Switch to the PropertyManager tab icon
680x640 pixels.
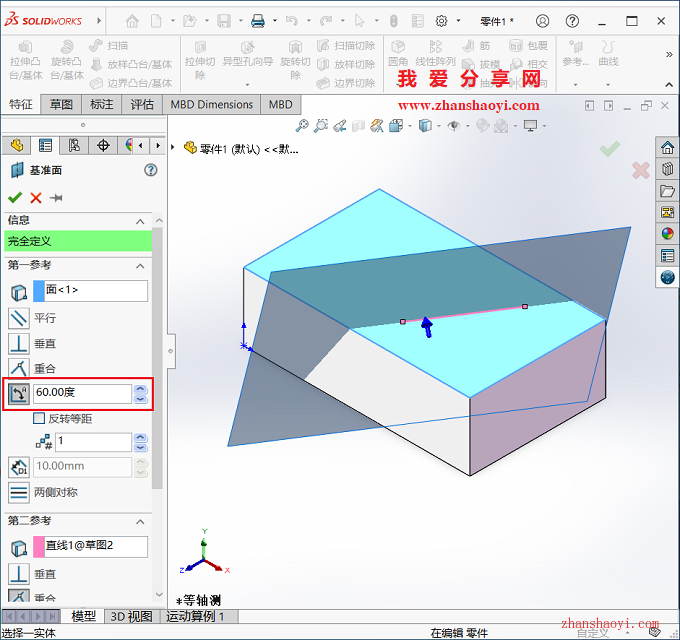coord(45,145)
